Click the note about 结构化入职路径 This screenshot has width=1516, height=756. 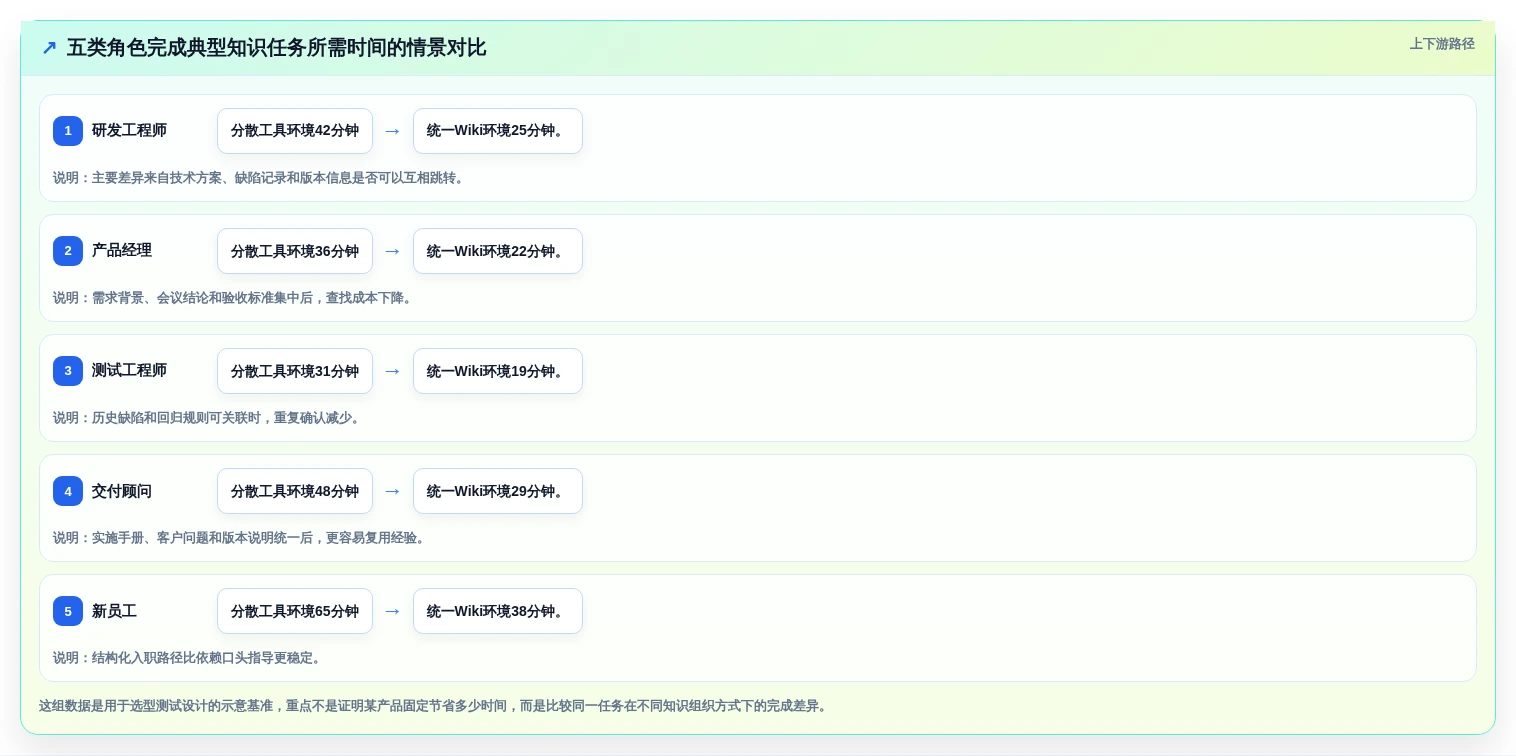[189, 658]
